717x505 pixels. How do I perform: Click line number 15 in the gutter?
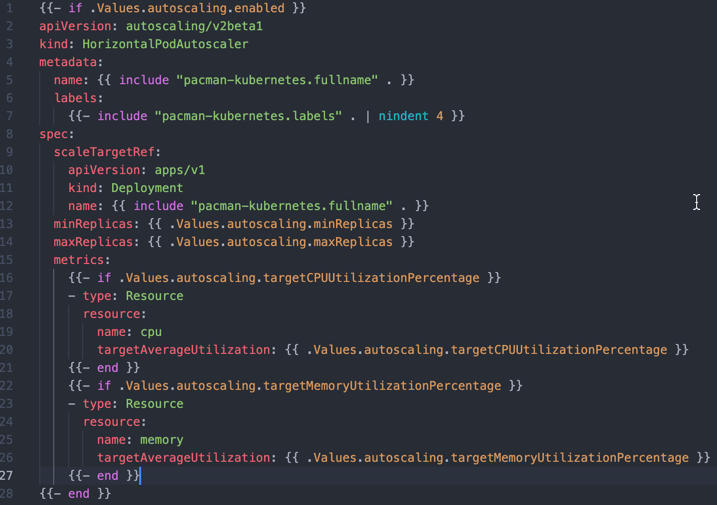click(x=6, y=260)
